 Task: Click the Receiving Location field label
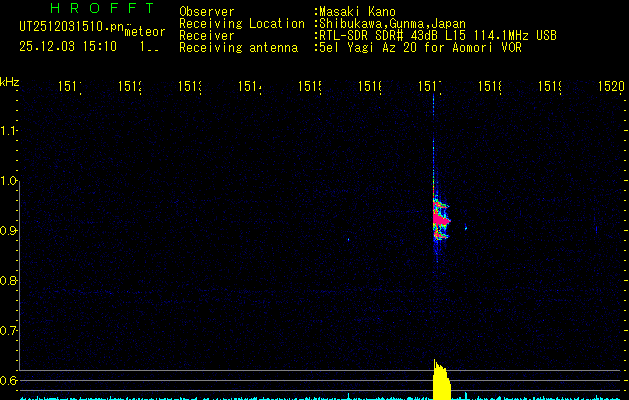pos(241,23)
